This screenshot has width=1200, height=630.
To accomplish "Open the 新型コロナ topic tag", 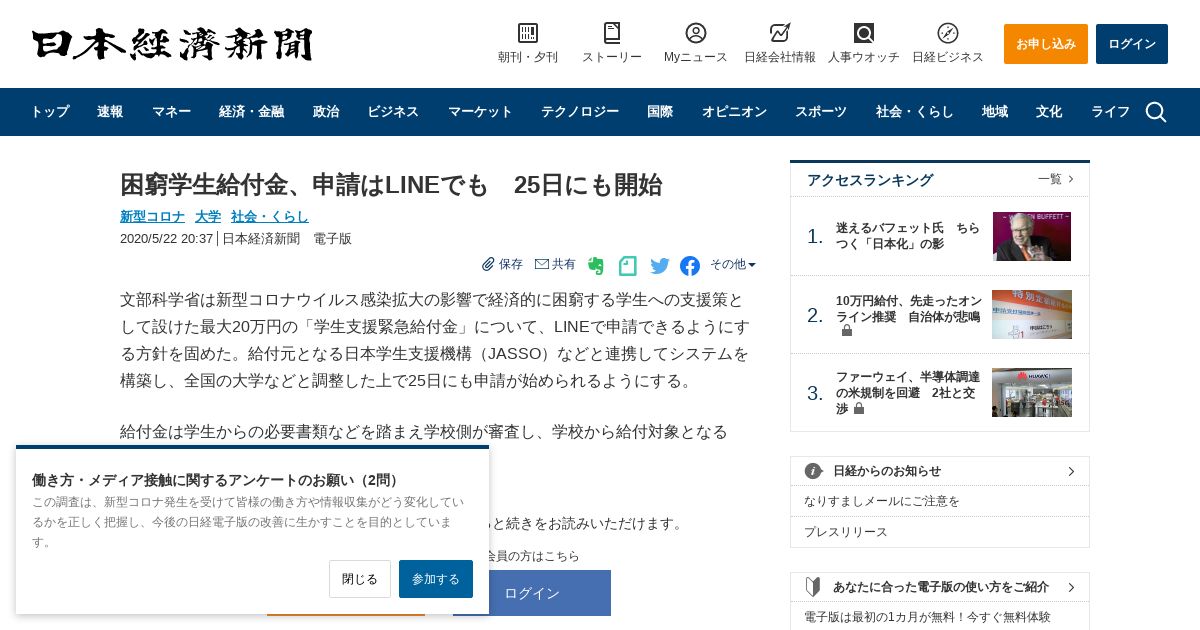I will [x=152, y=216].
